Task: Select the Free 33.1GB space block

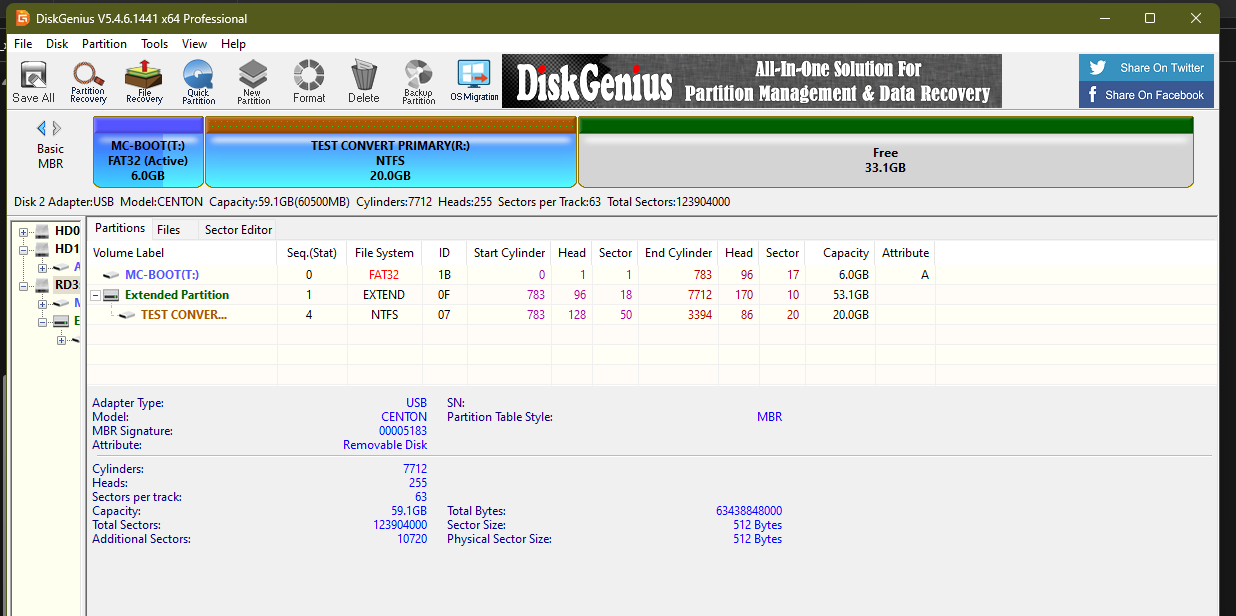Action: (x=885, y=152)
